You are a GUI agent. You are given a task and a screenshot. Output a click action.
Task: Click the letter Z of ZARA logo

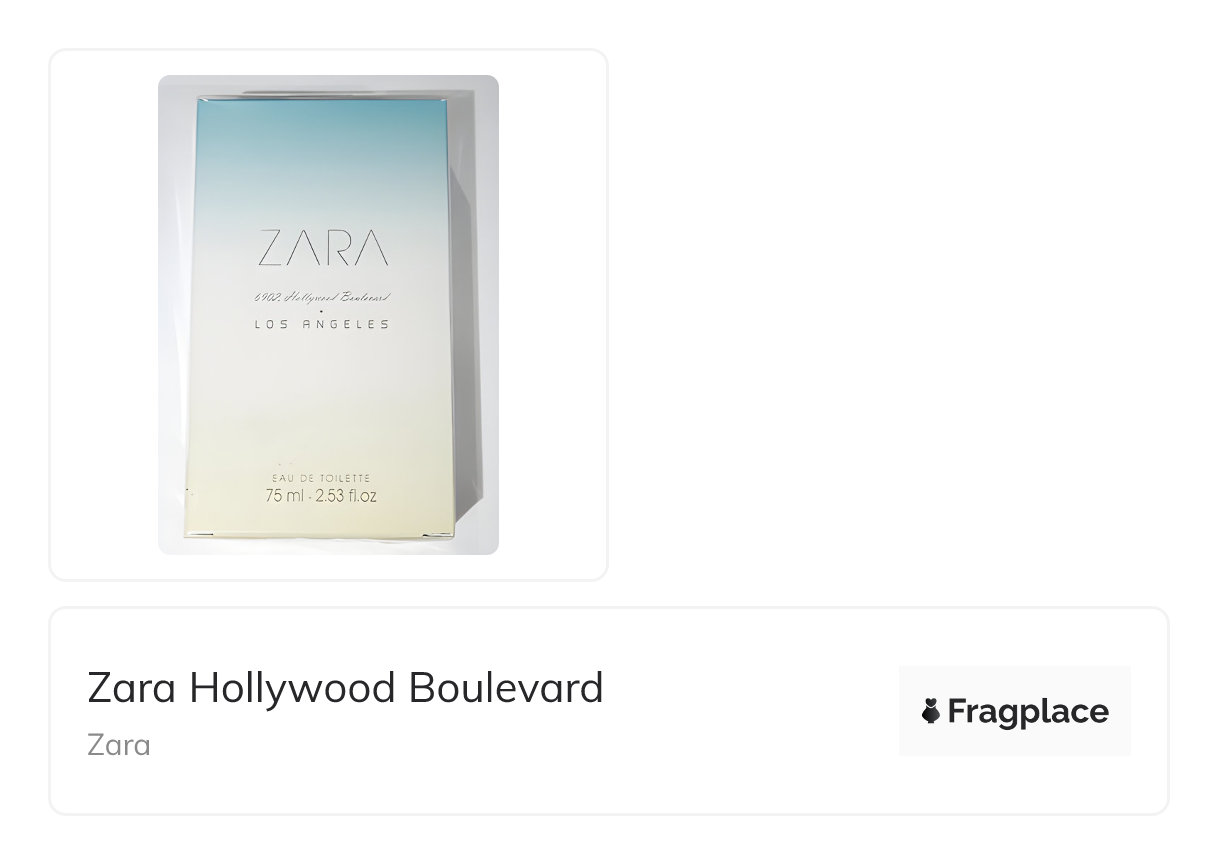(272, 248)
